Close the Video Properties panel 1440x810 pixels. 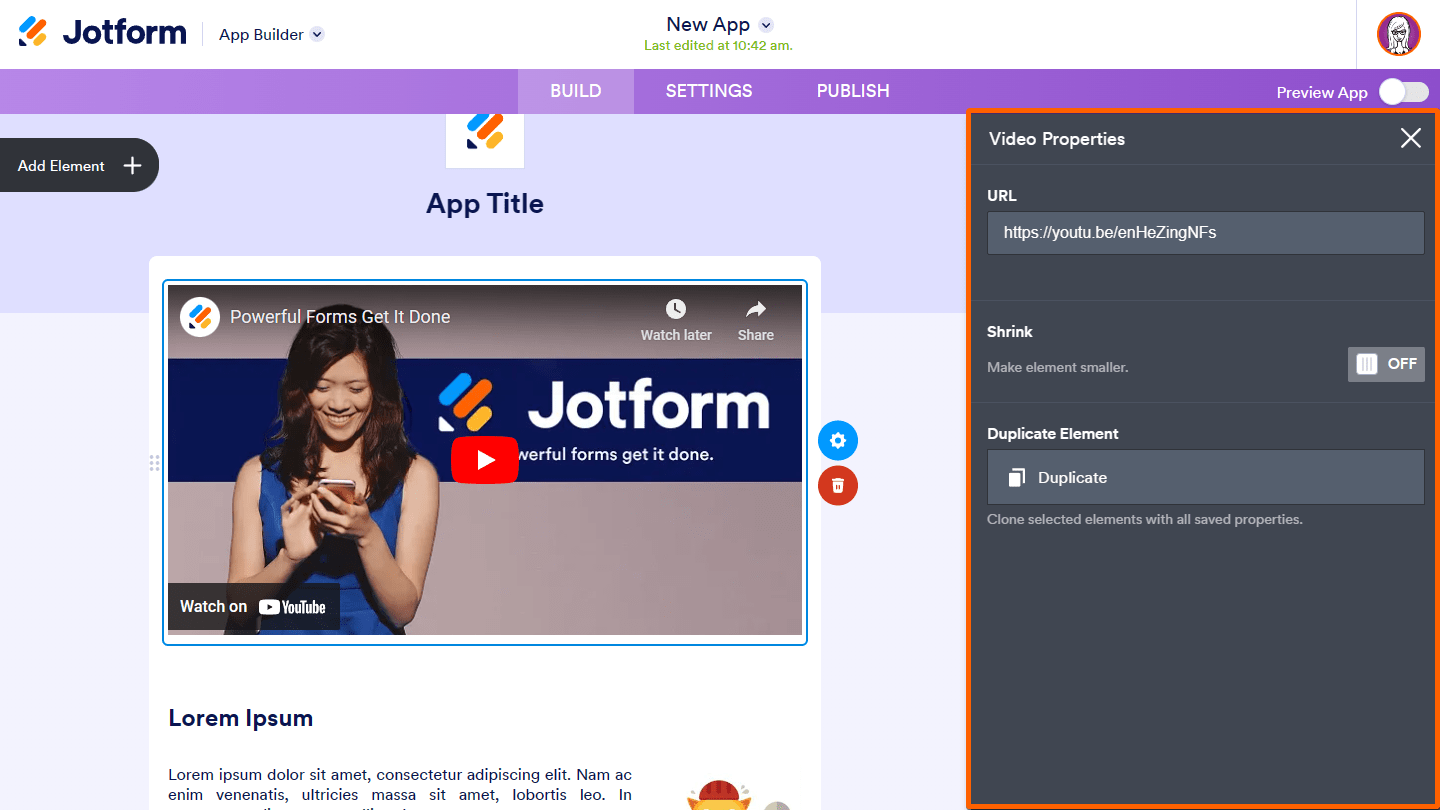click(x=1410, y=138)
